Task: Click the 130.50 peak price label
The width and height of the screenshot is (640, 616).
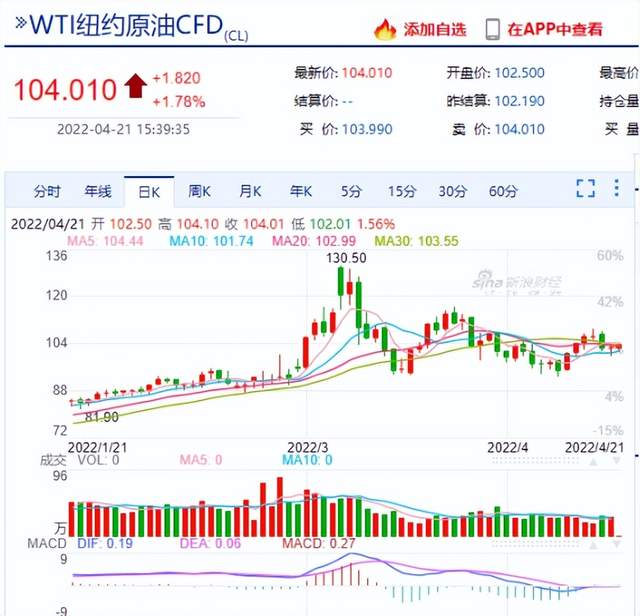Action: pos(346,258)
